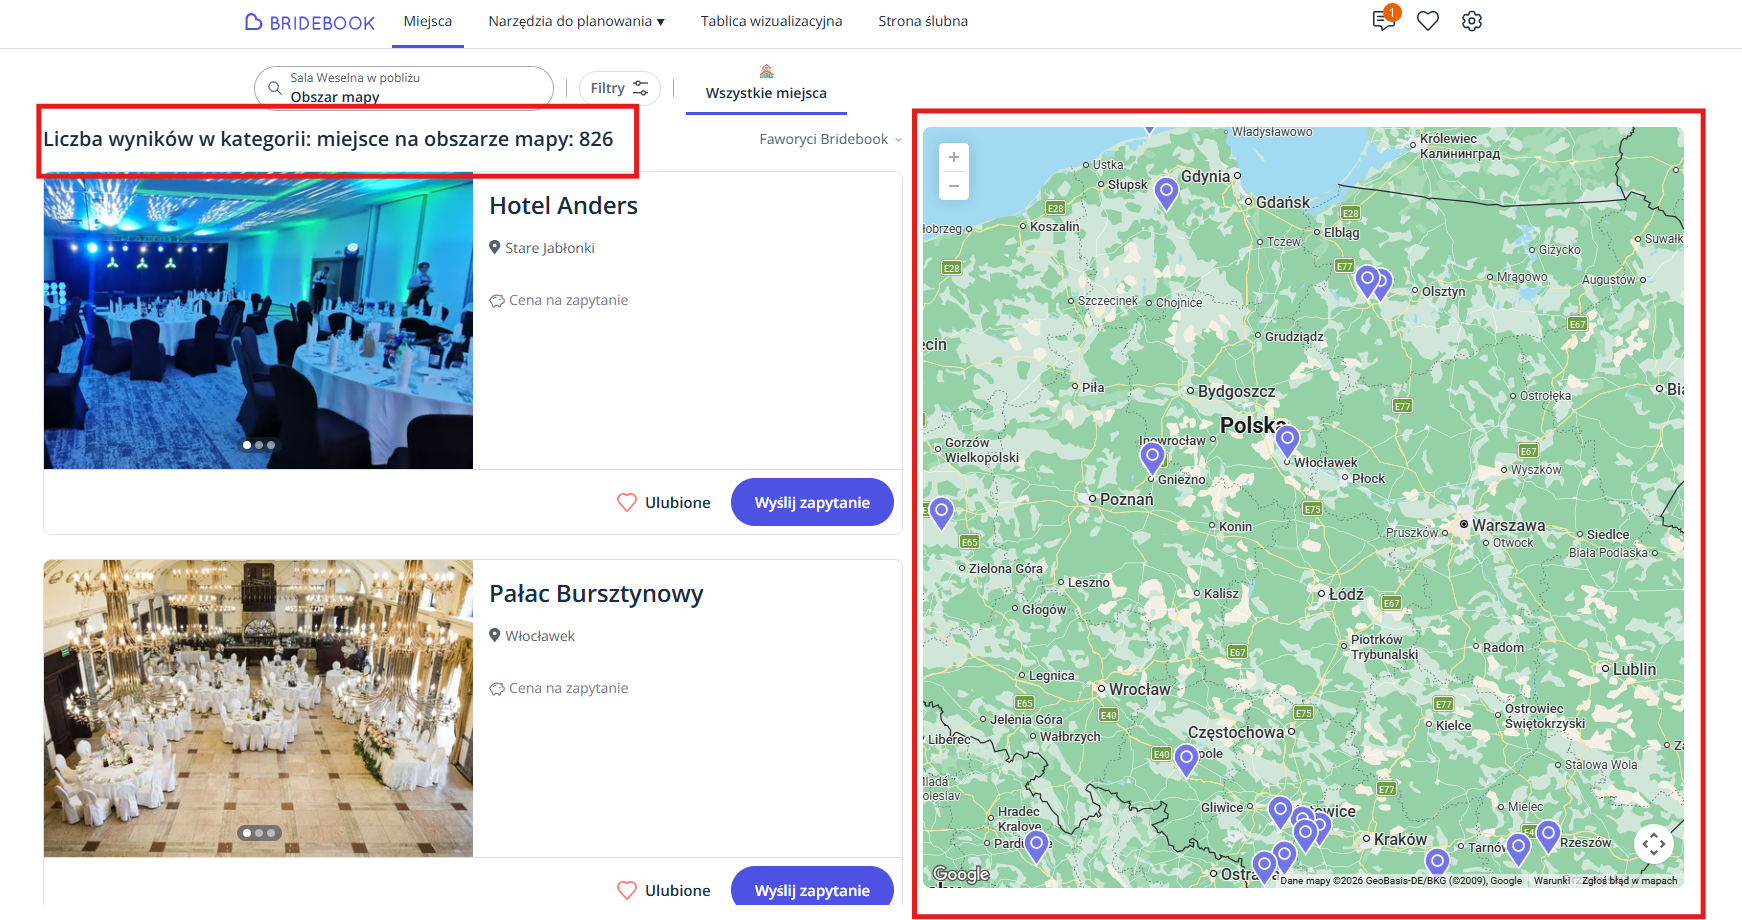Click the map pin near Włocławek
Viewport: 1742px width, 920px height.
point(1287,438)
